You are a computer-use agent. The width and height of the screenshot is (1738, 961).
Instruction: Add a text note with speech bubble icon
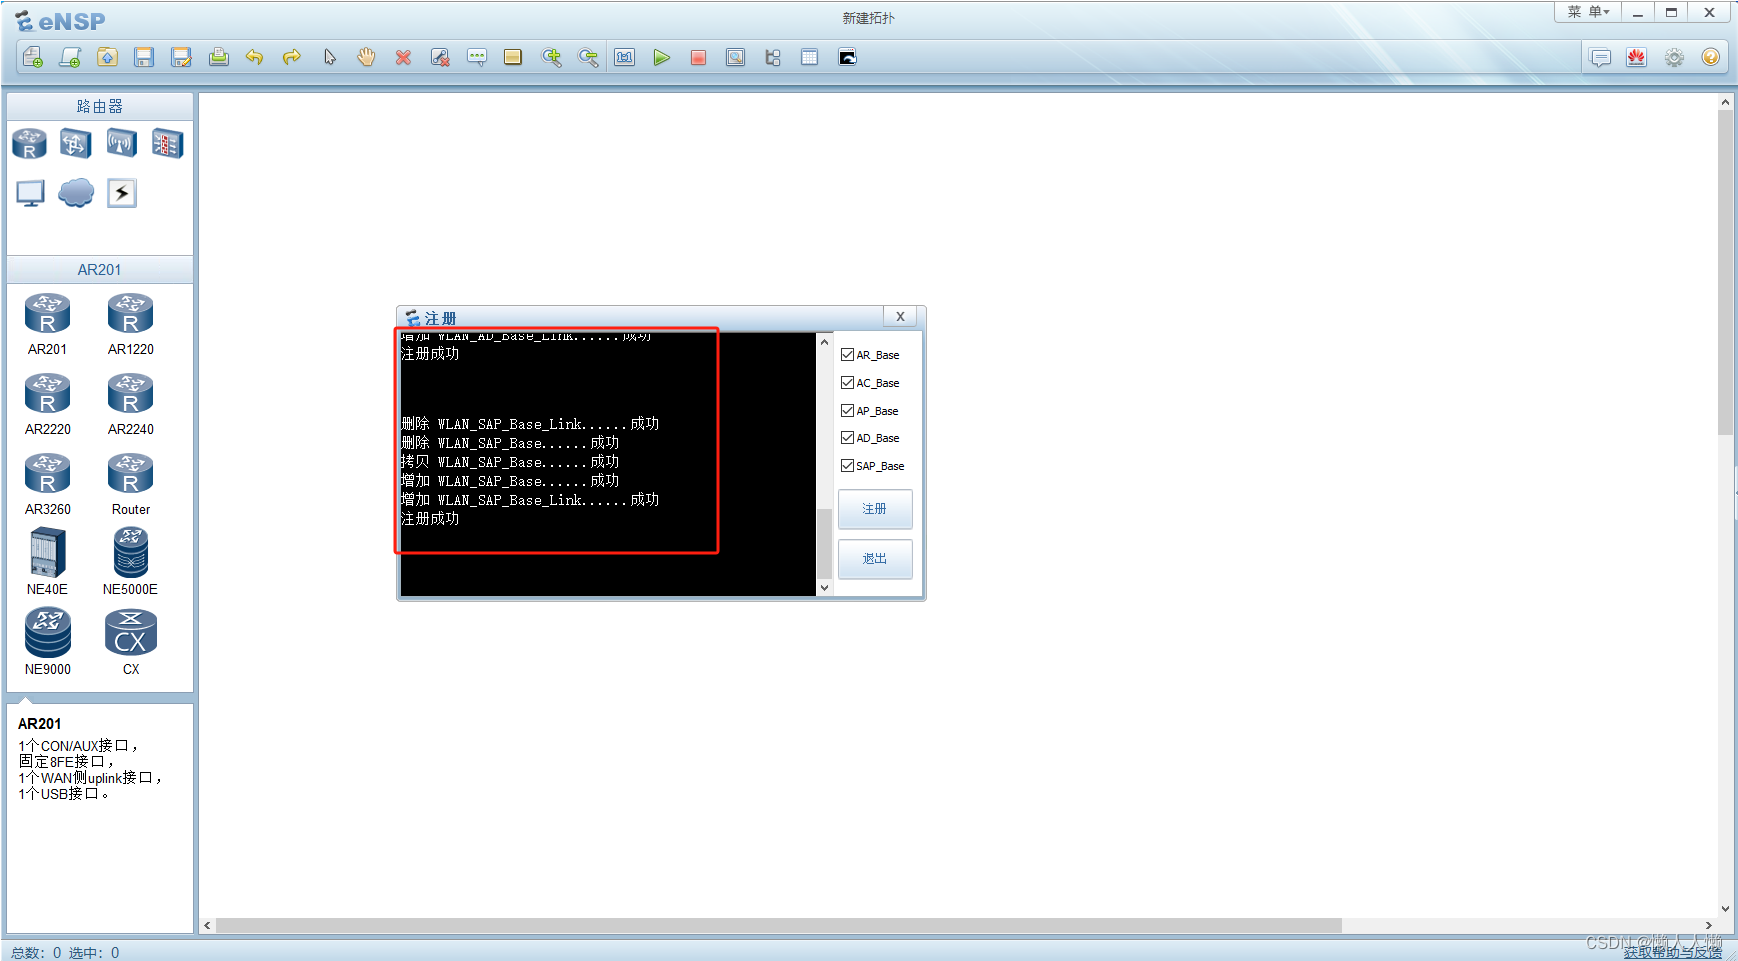[477, 58]
